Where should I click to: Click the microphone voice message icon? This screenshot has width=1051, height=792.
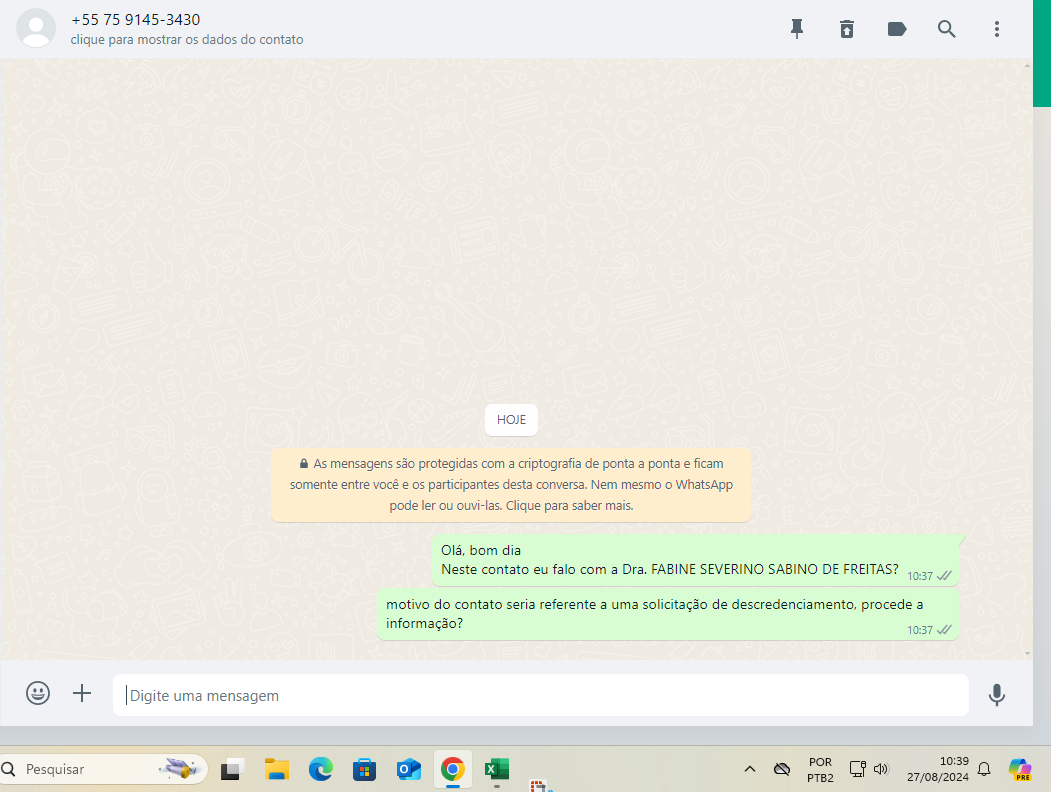tap(997, 695)
